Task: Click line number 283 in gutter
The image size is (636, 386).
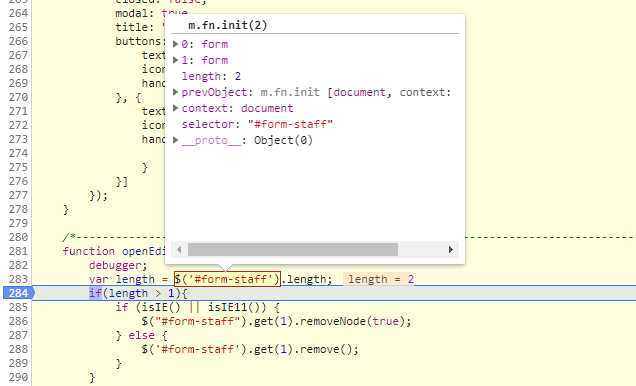Action: pos(18,279)
